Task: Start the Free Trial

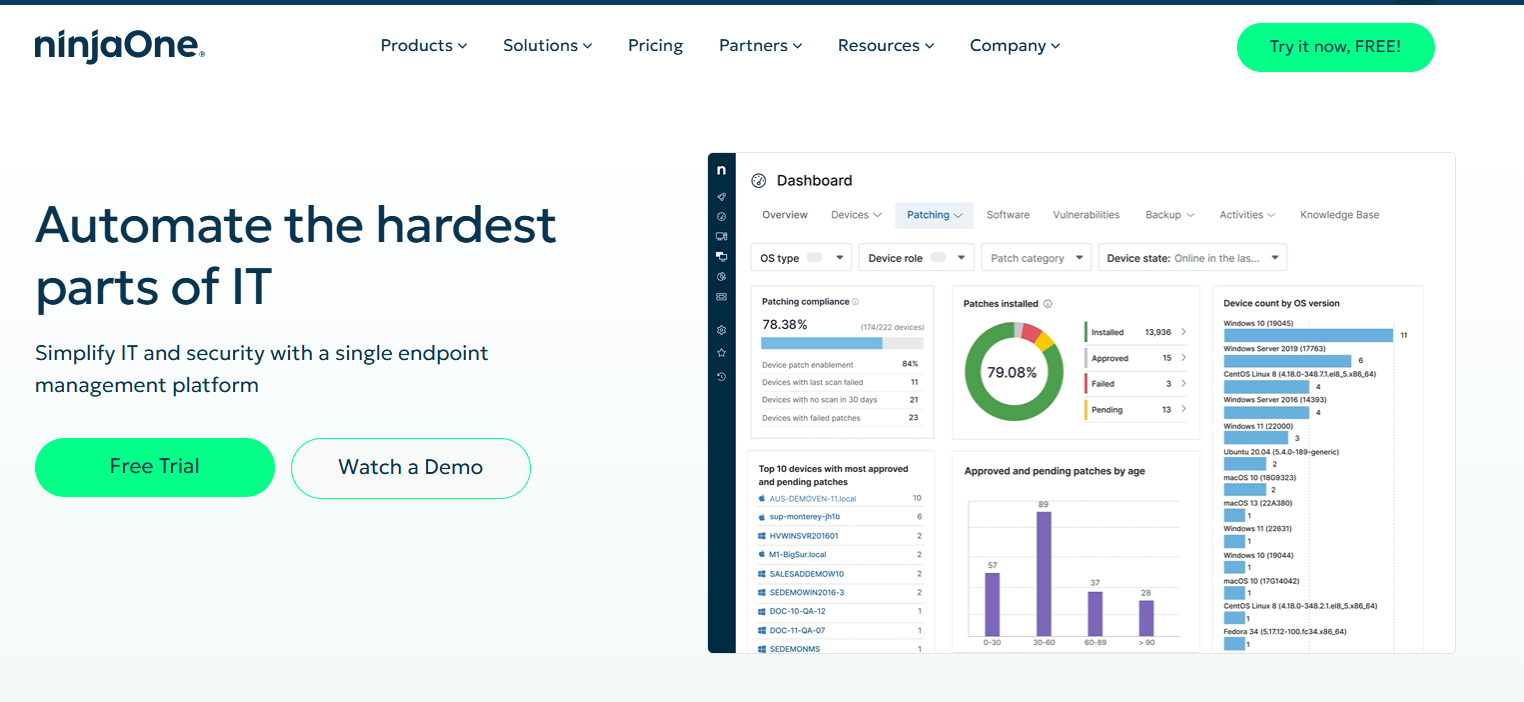Action: coord(155,467)
